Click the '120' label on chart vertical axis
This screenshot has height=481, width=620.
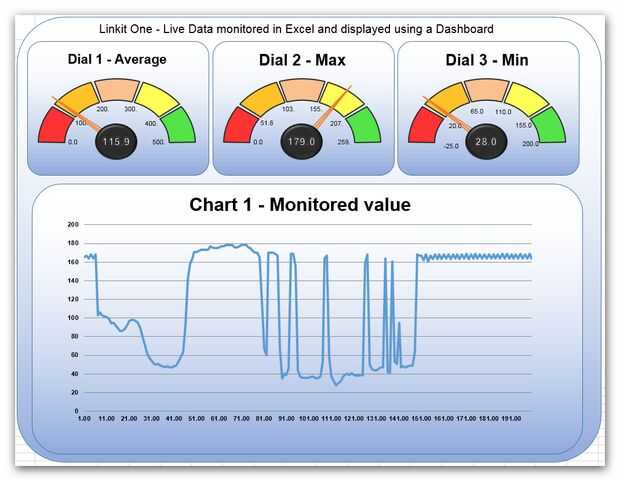click(73, 299)
